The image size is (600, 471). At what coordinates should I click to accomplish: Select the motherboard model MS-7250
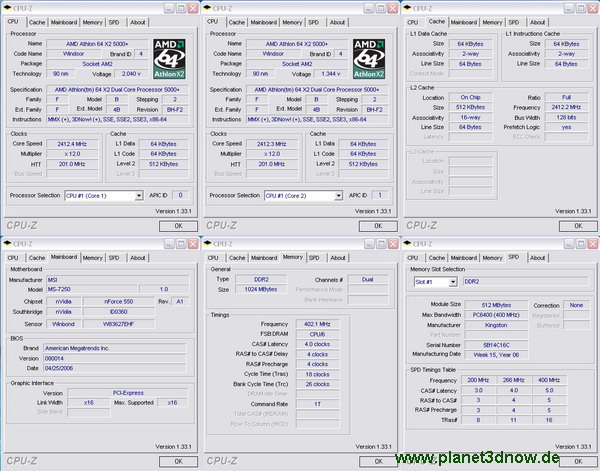click(x=92, y=290)
